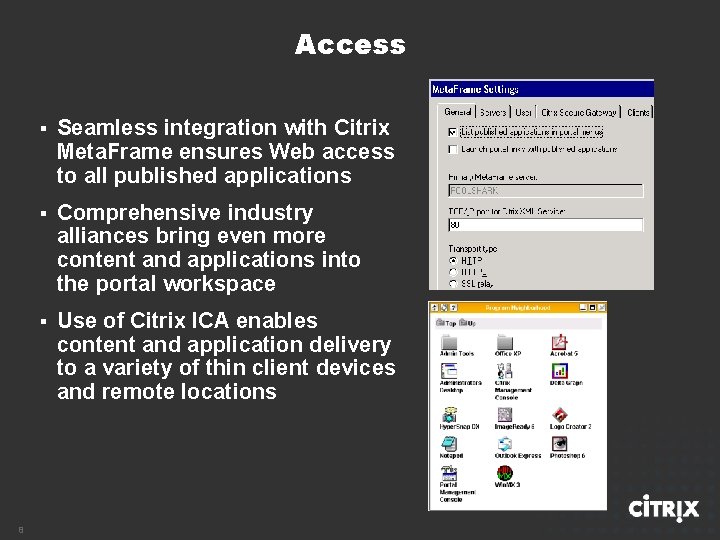Open the Office XP folder icon
The height and width of the screenshot is (540, 720).
[x=505, y=342]
